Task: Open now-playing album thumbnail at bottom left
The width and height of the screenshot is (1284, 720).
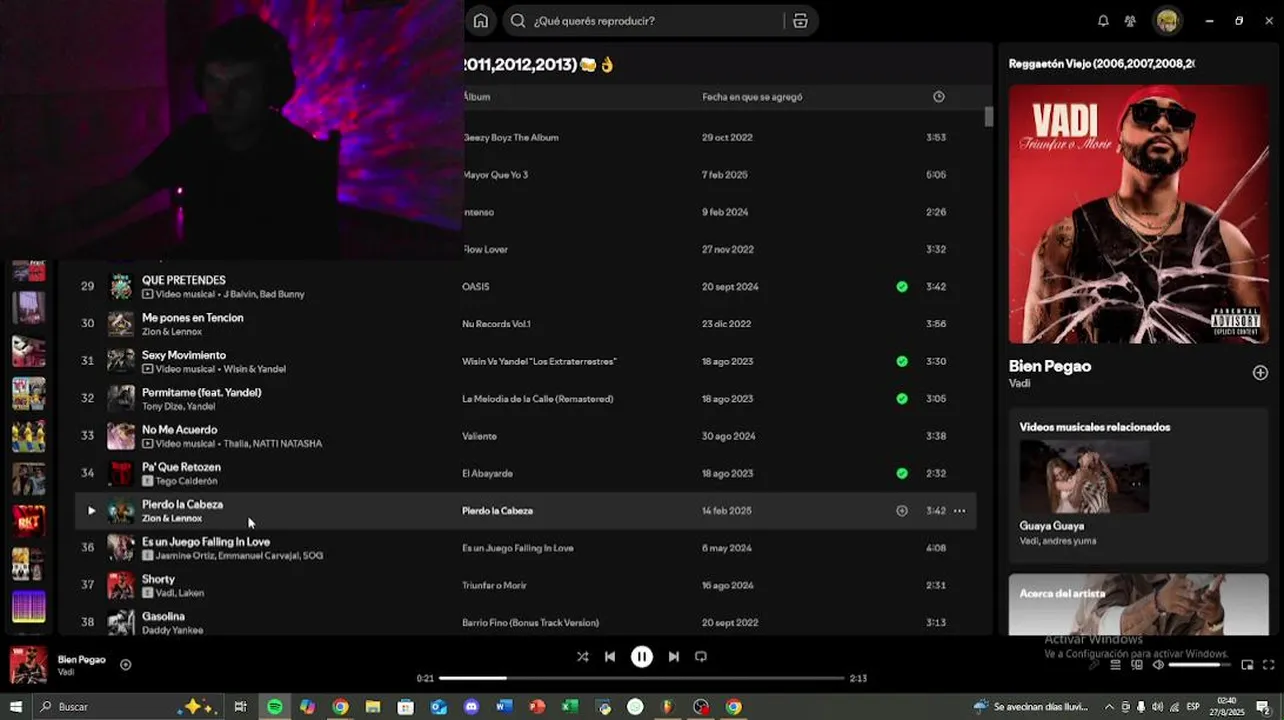Action: [x=28, y=665]
